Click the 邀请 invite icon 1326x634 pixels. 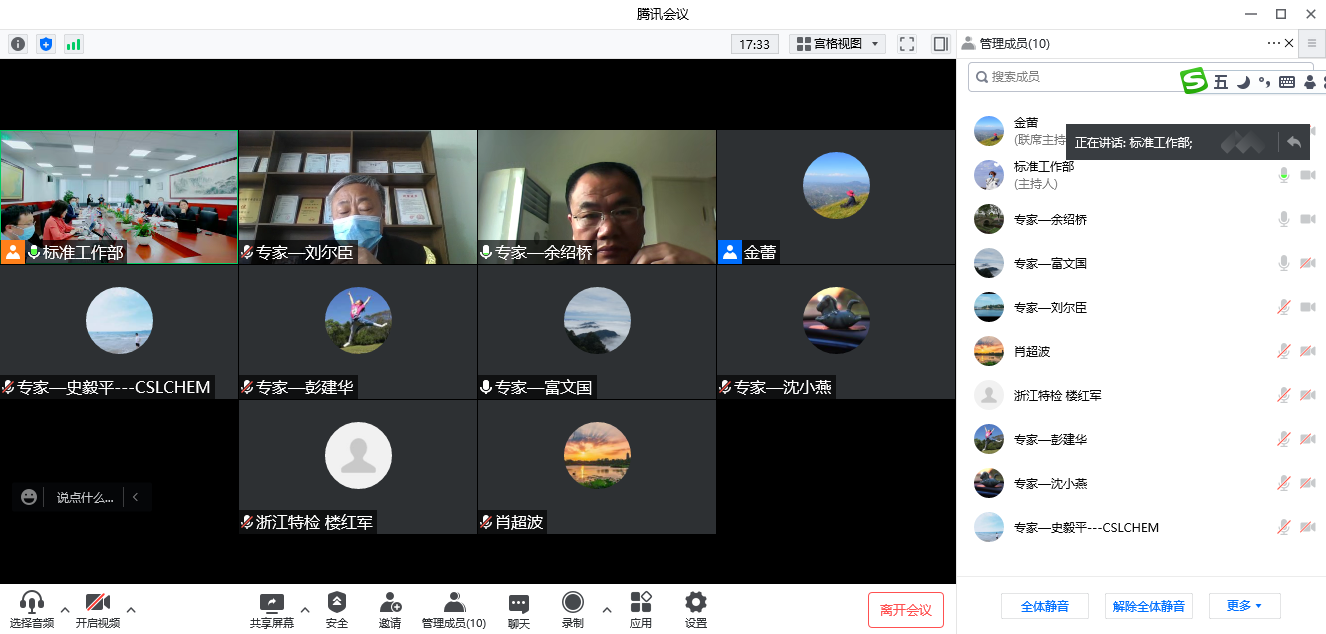tap(390, 603)
